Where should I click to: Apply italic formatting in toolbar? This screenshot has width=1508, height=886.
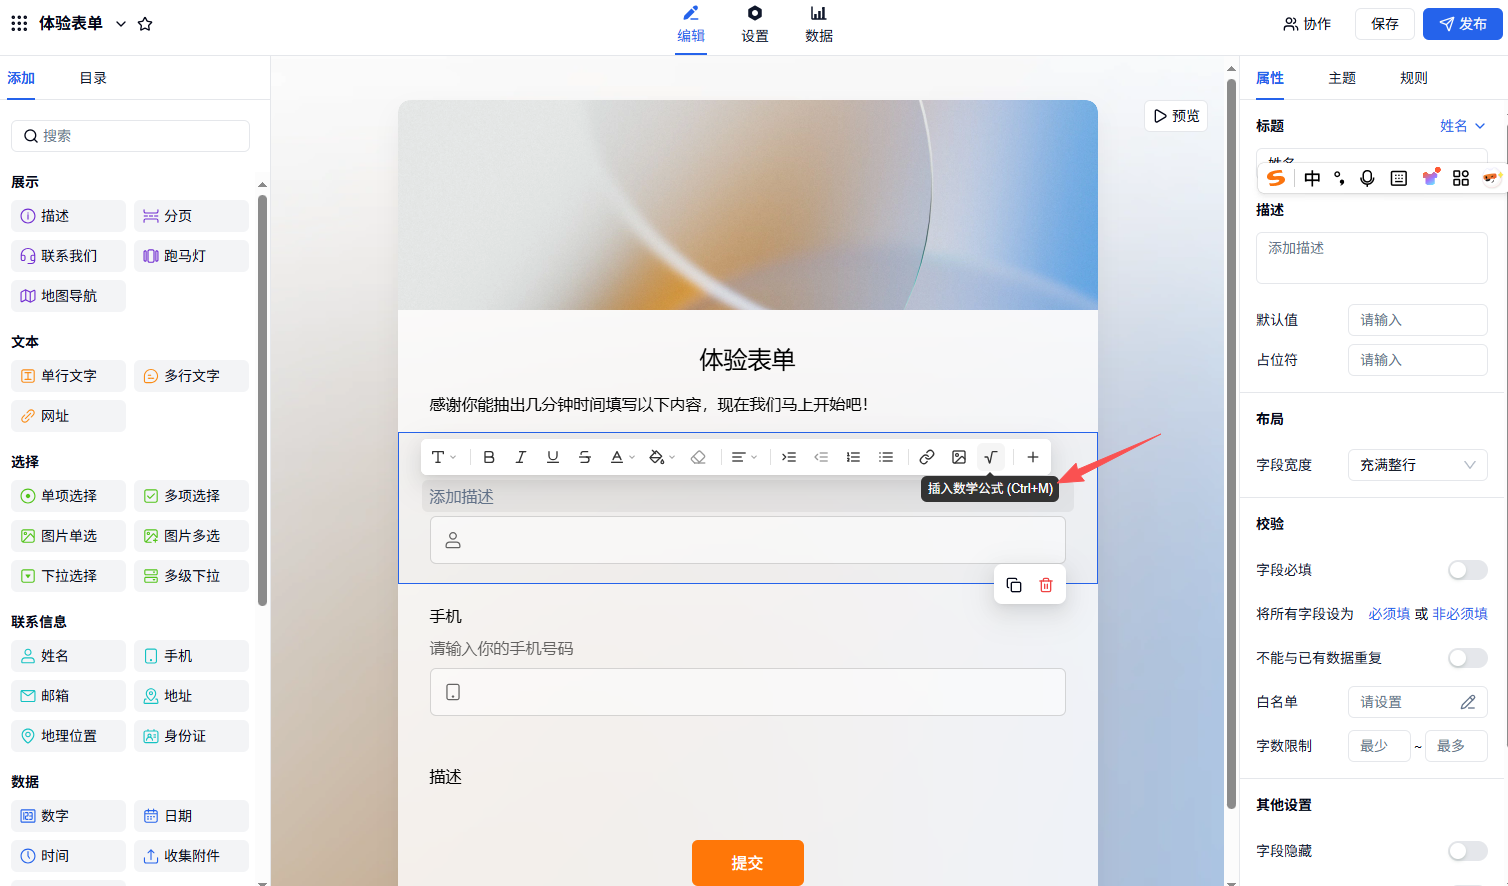pyautogui.click(x=520, y=457)
